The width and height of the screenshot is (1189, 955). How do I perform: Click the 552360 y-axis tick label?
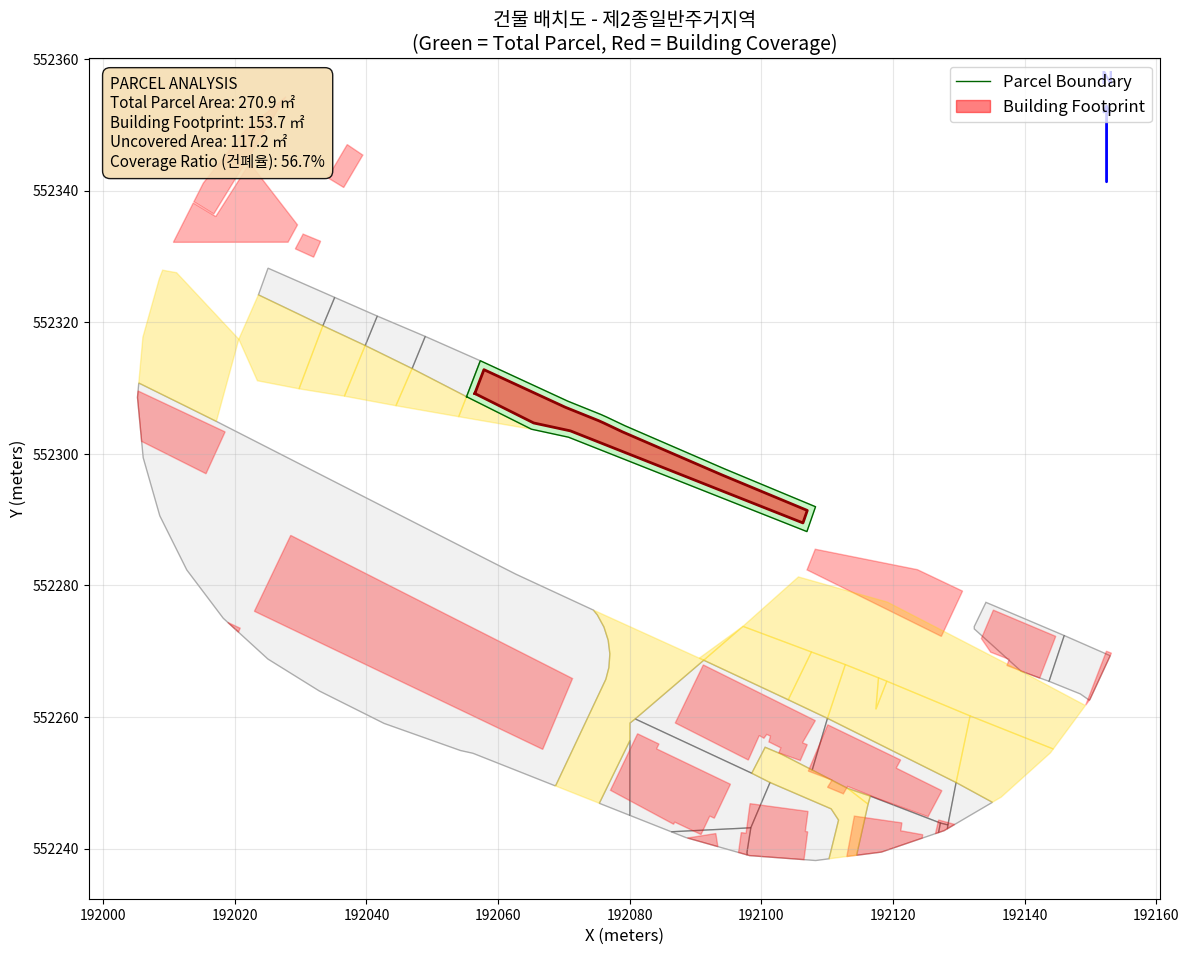click(56, 60)
